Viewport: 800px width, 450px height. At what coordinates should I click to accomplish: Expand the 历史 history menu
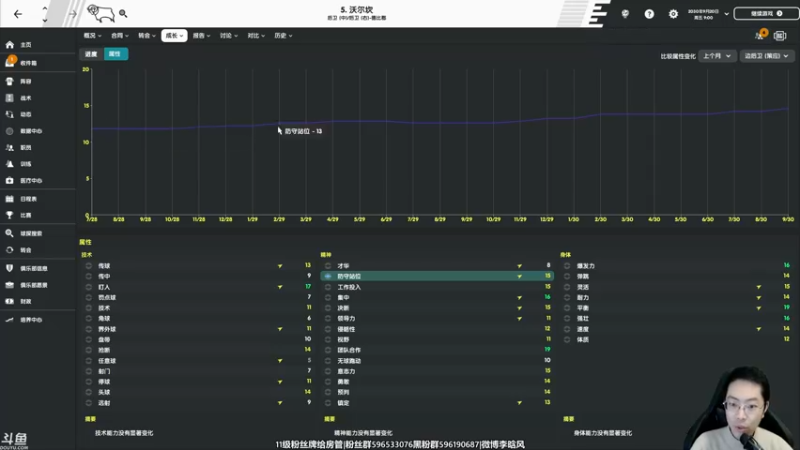click(283, 36)
